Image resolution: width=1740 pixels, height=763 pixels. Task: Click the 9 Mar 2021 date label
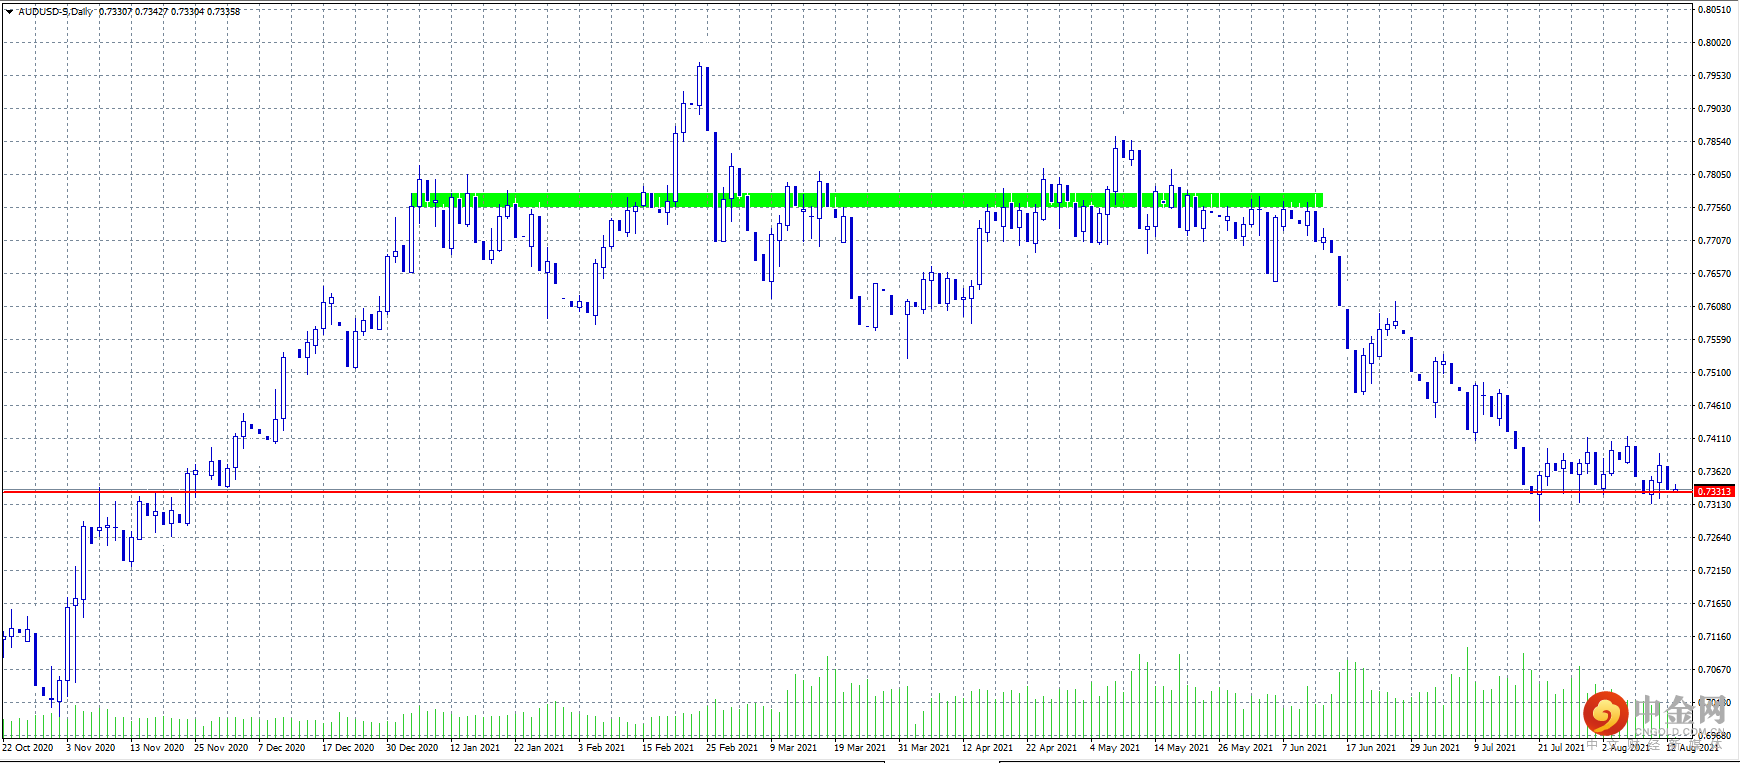pyautogui.click(x=794, y=748)
